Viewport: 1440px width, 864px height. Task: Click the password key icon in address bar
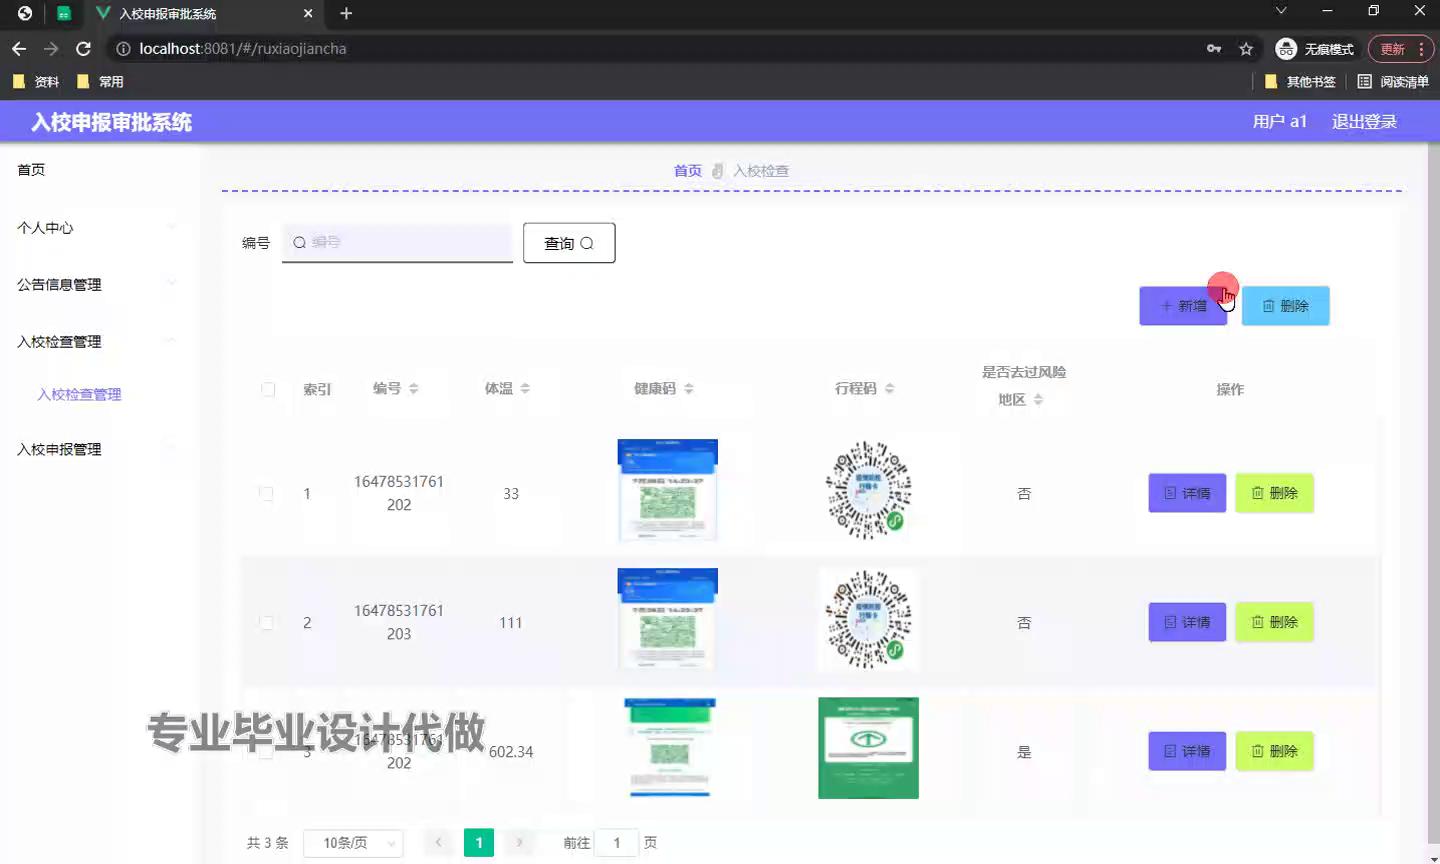(x=1214, y=48)
